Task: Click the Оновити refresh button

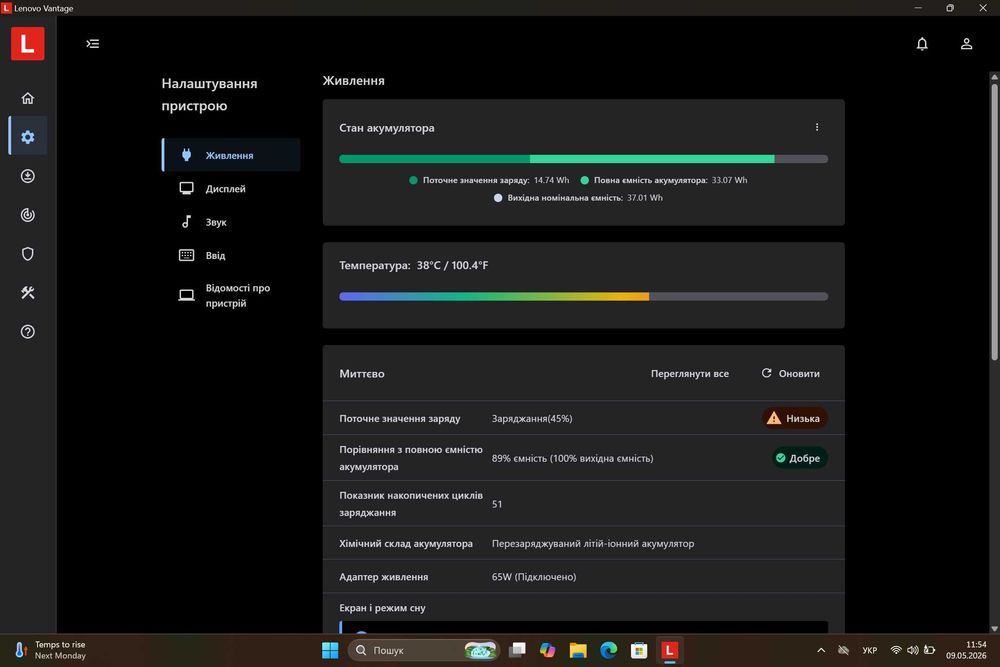Action: [x=791, y=373]
